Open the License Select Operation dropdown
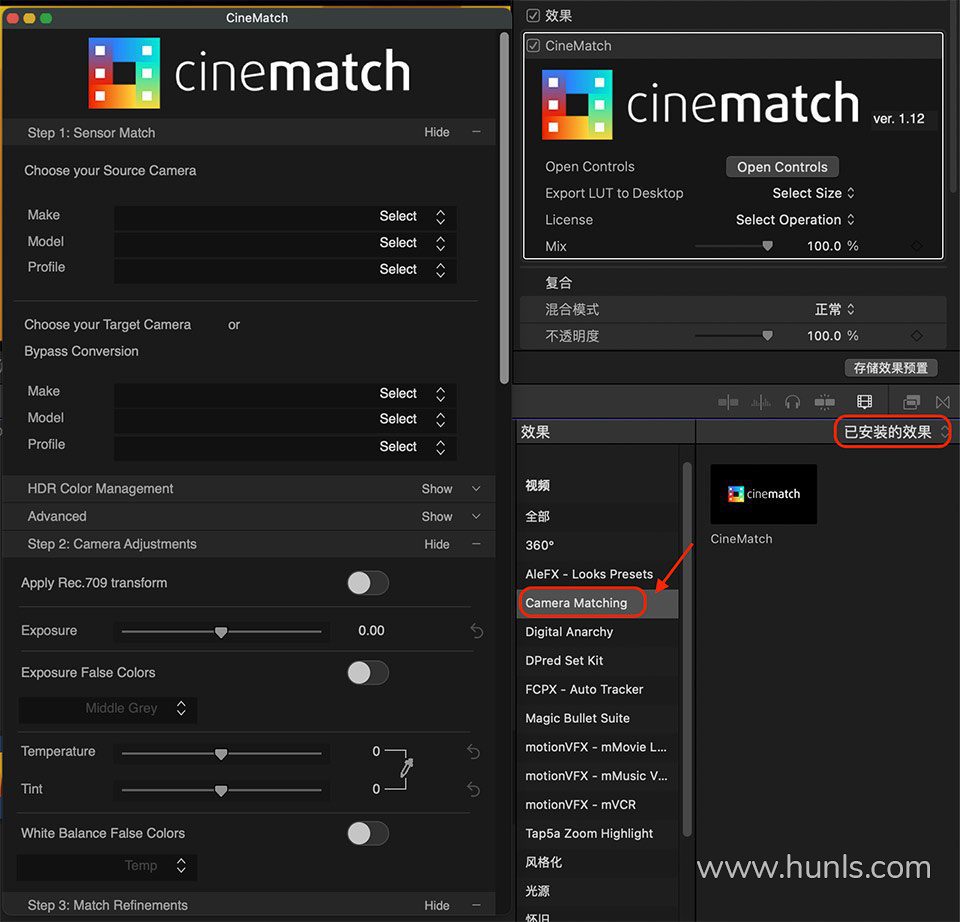The height and width of the screenshot is (922, 960). (795, 220)
